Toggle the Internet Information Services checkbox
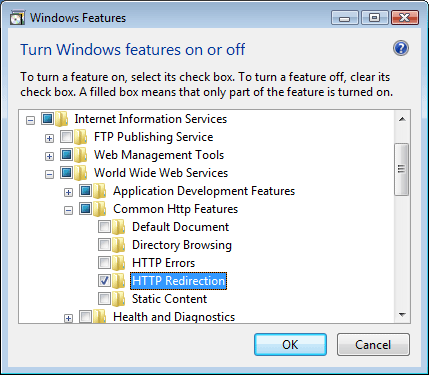This screenshot has height=375, width=429. coord(47,118)
